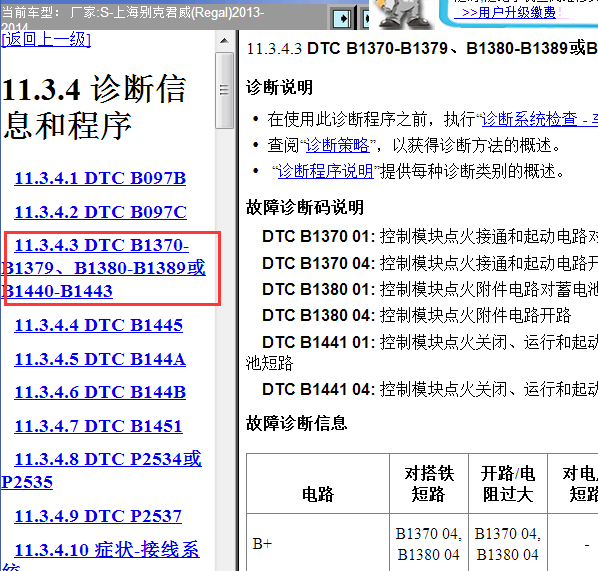Image resolution: width=598 pixels, height=571 pixels.
Task: Click the left panel scrollbar thumb
Action: [225, 90]
